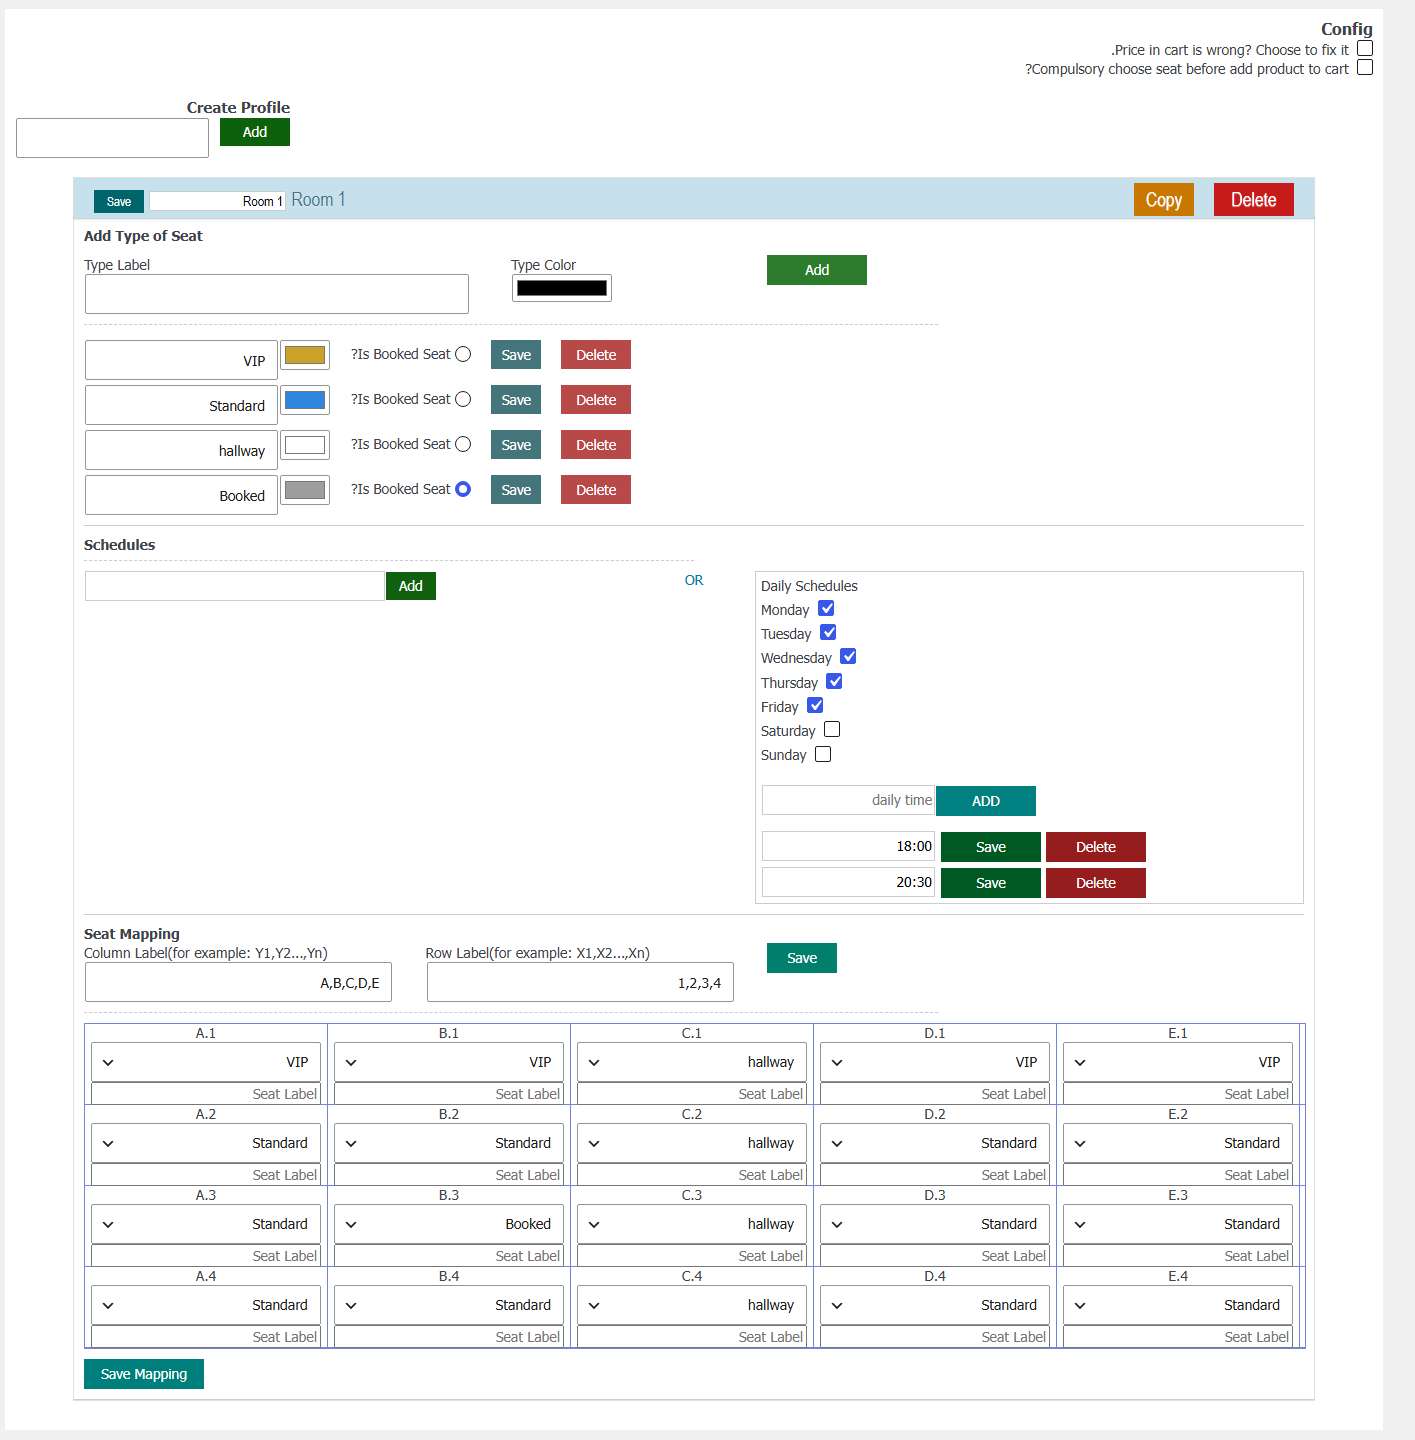Add a schedule with green Add button
The height and width of the screenshot is (1440, 1415).
(x=411, y=586)
